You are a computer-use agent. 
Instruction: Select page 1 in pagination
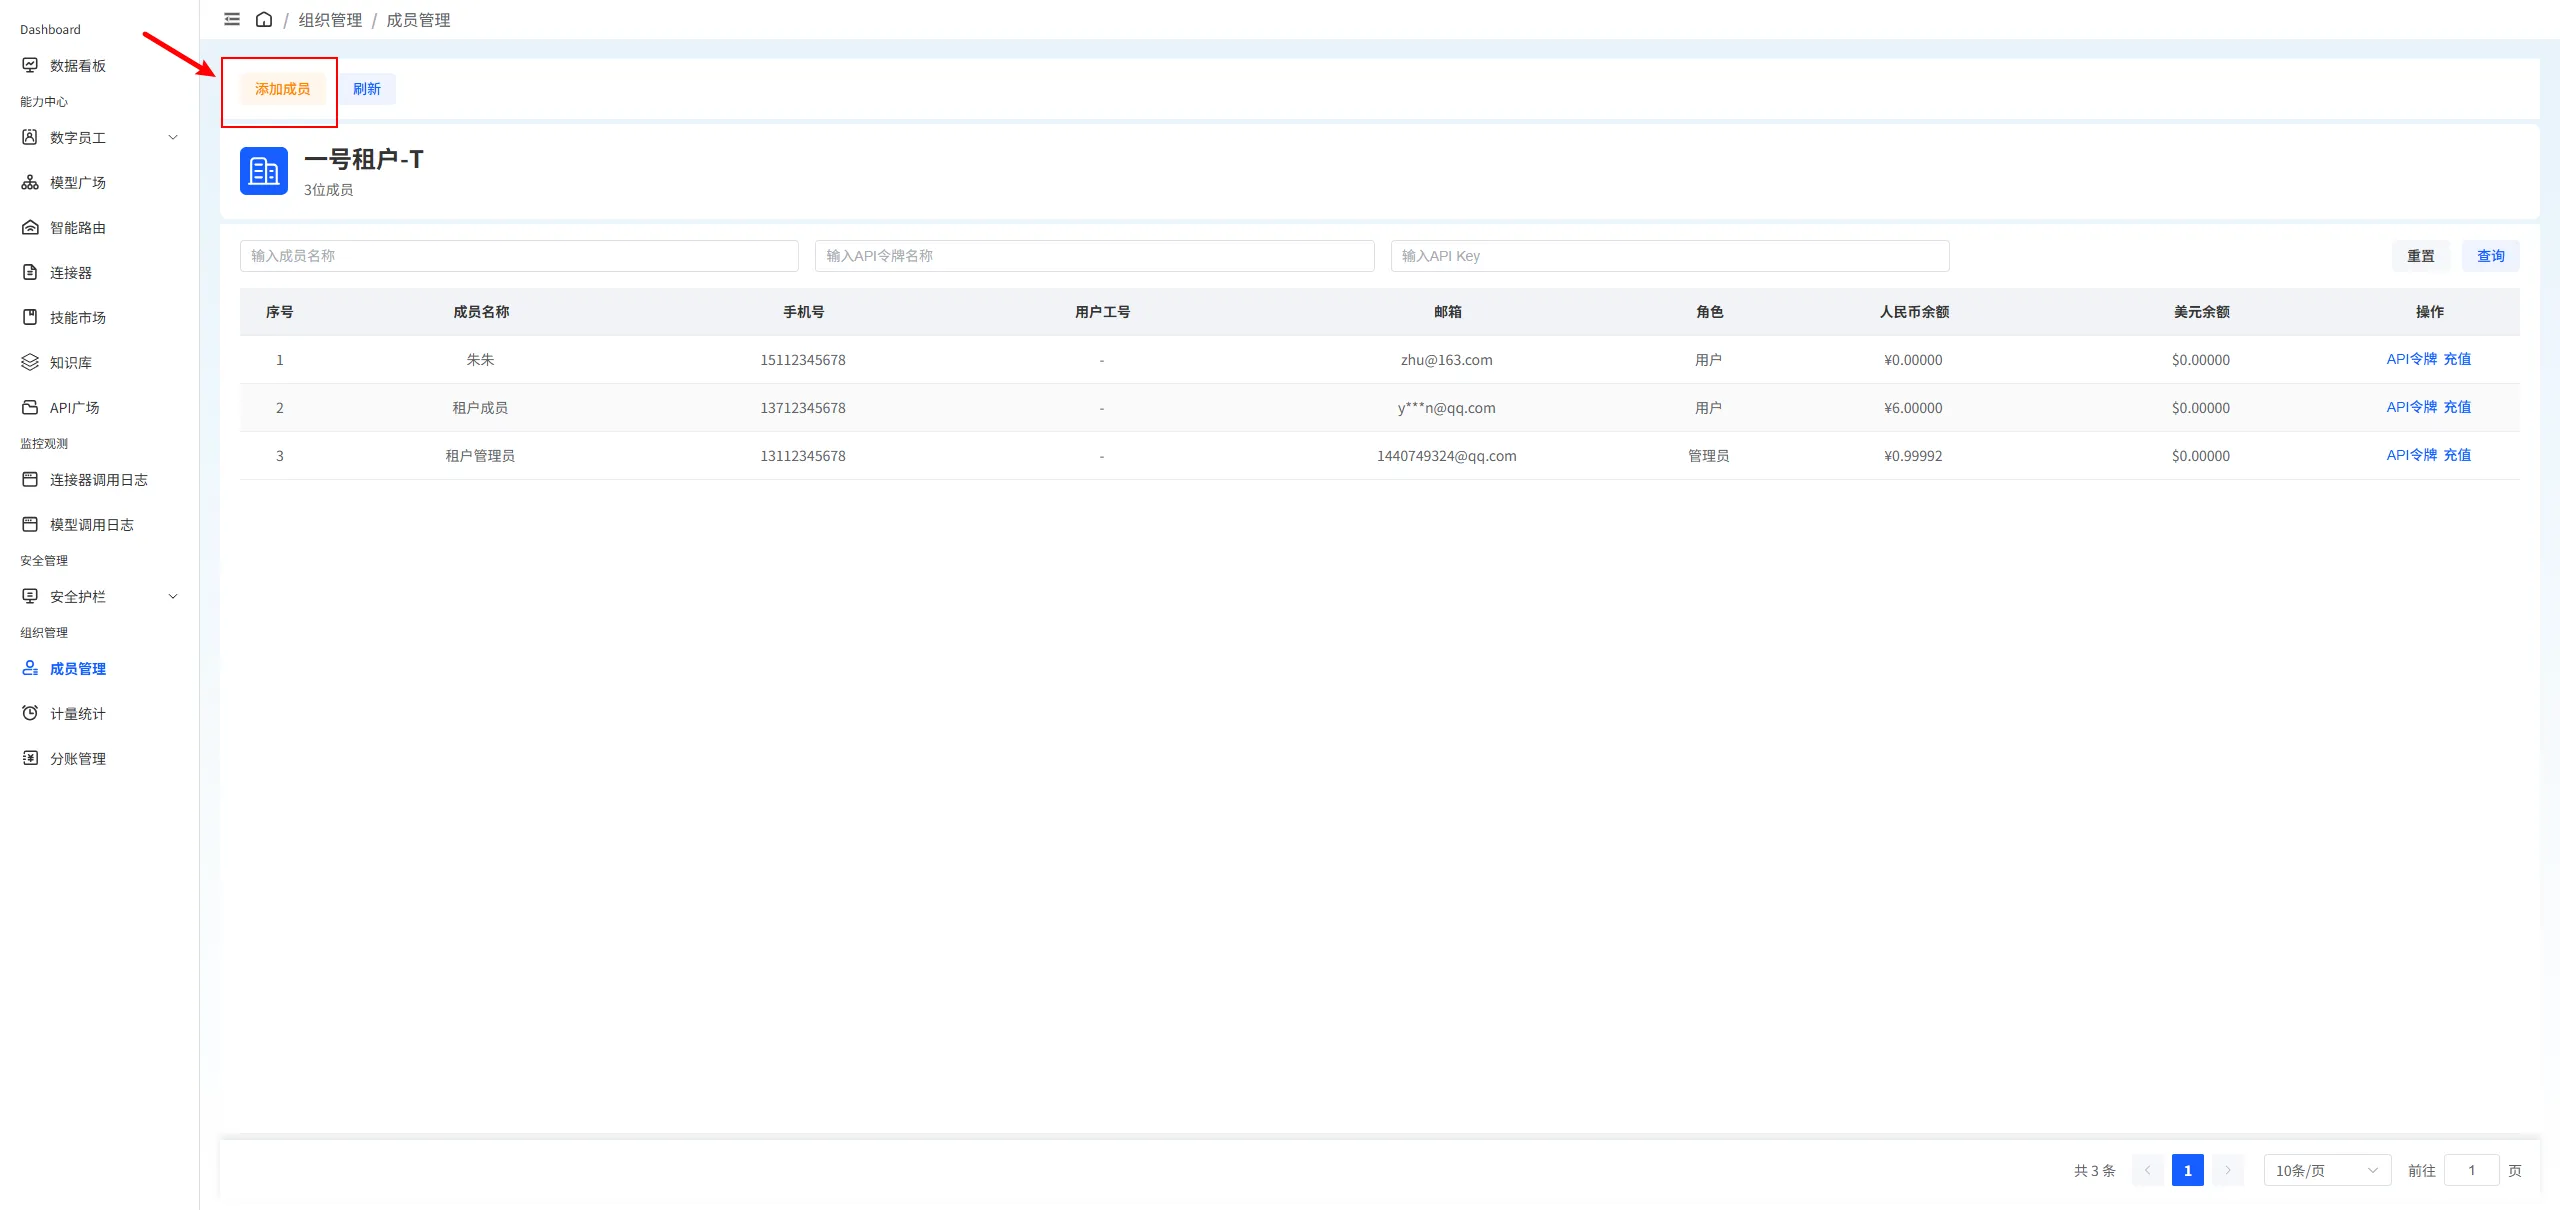(x=2188, y=1170)
